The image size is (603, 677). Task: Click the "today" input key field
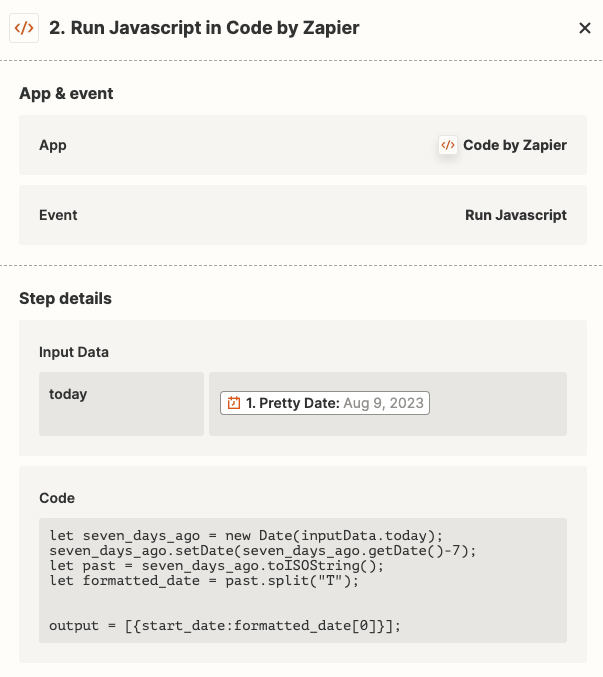[x=120, y=404]
